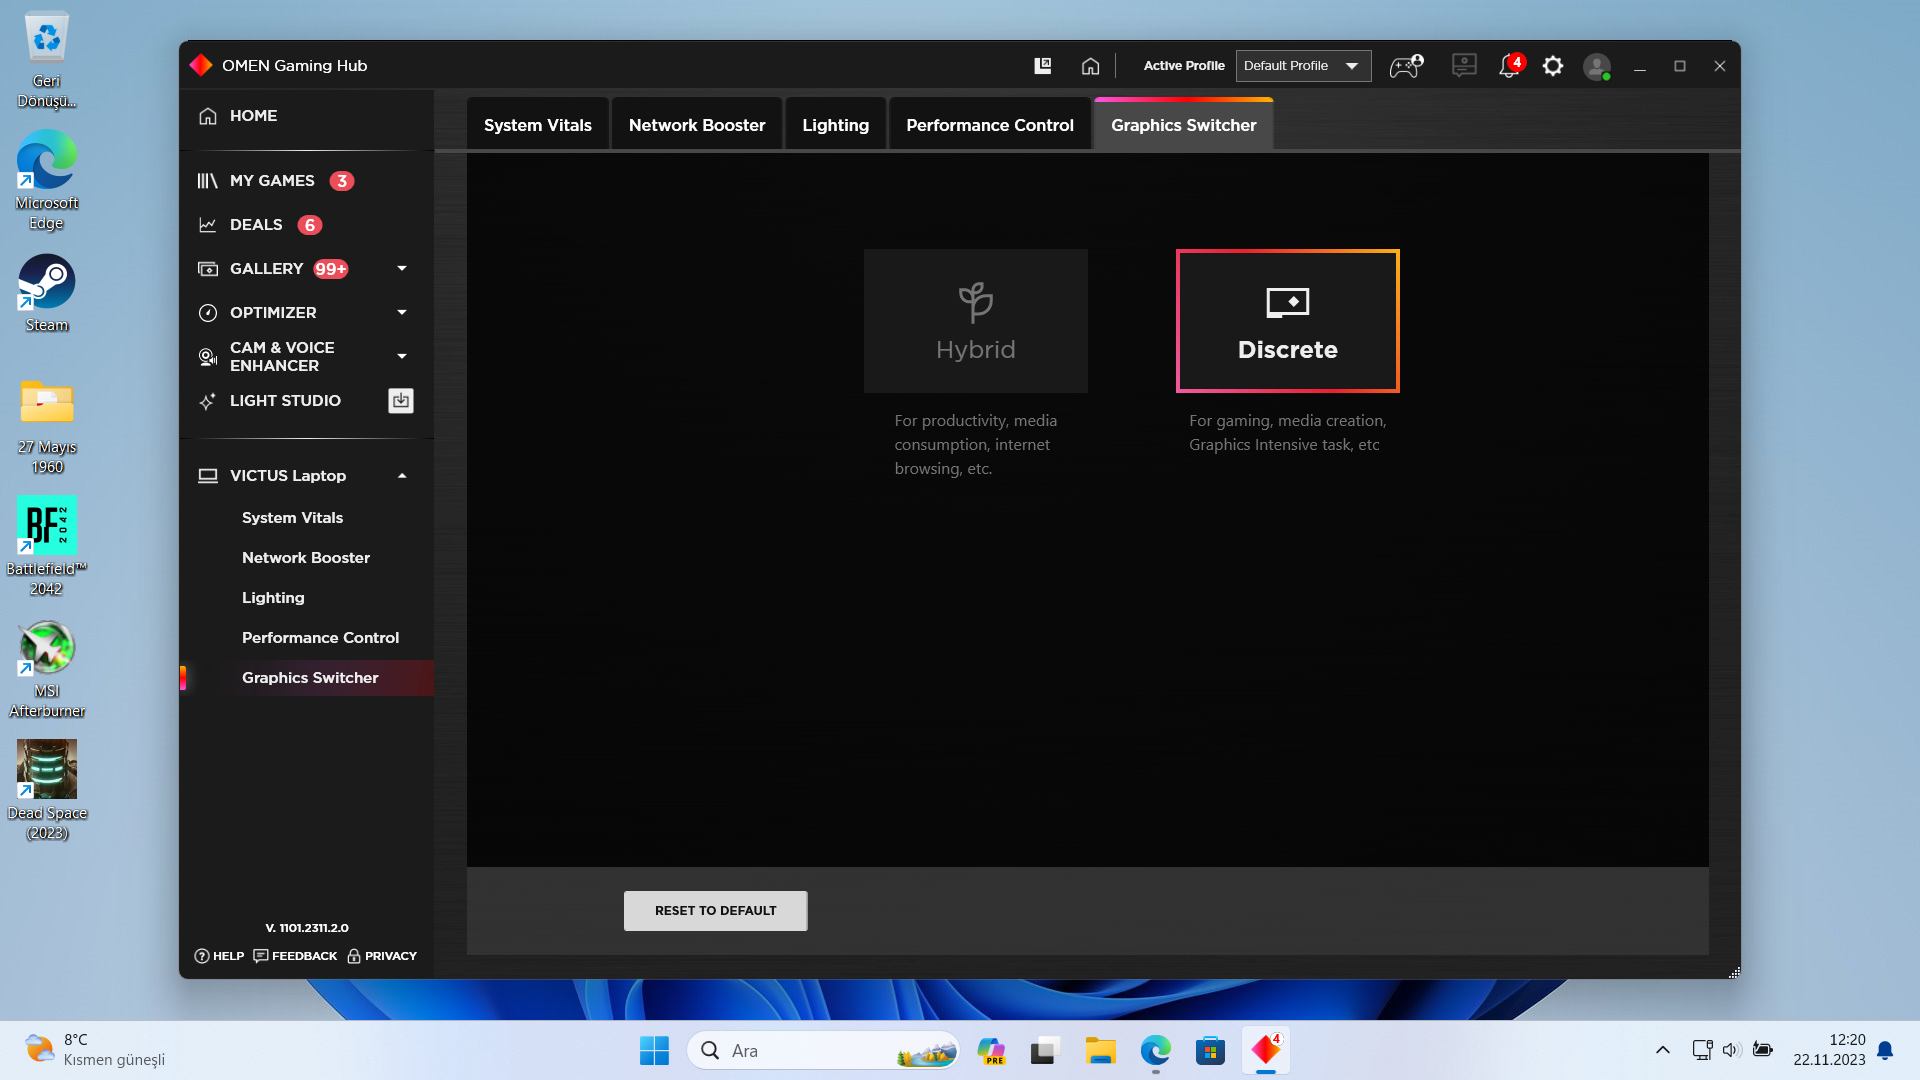Switch to the Network Booster tab

(696, 125)
